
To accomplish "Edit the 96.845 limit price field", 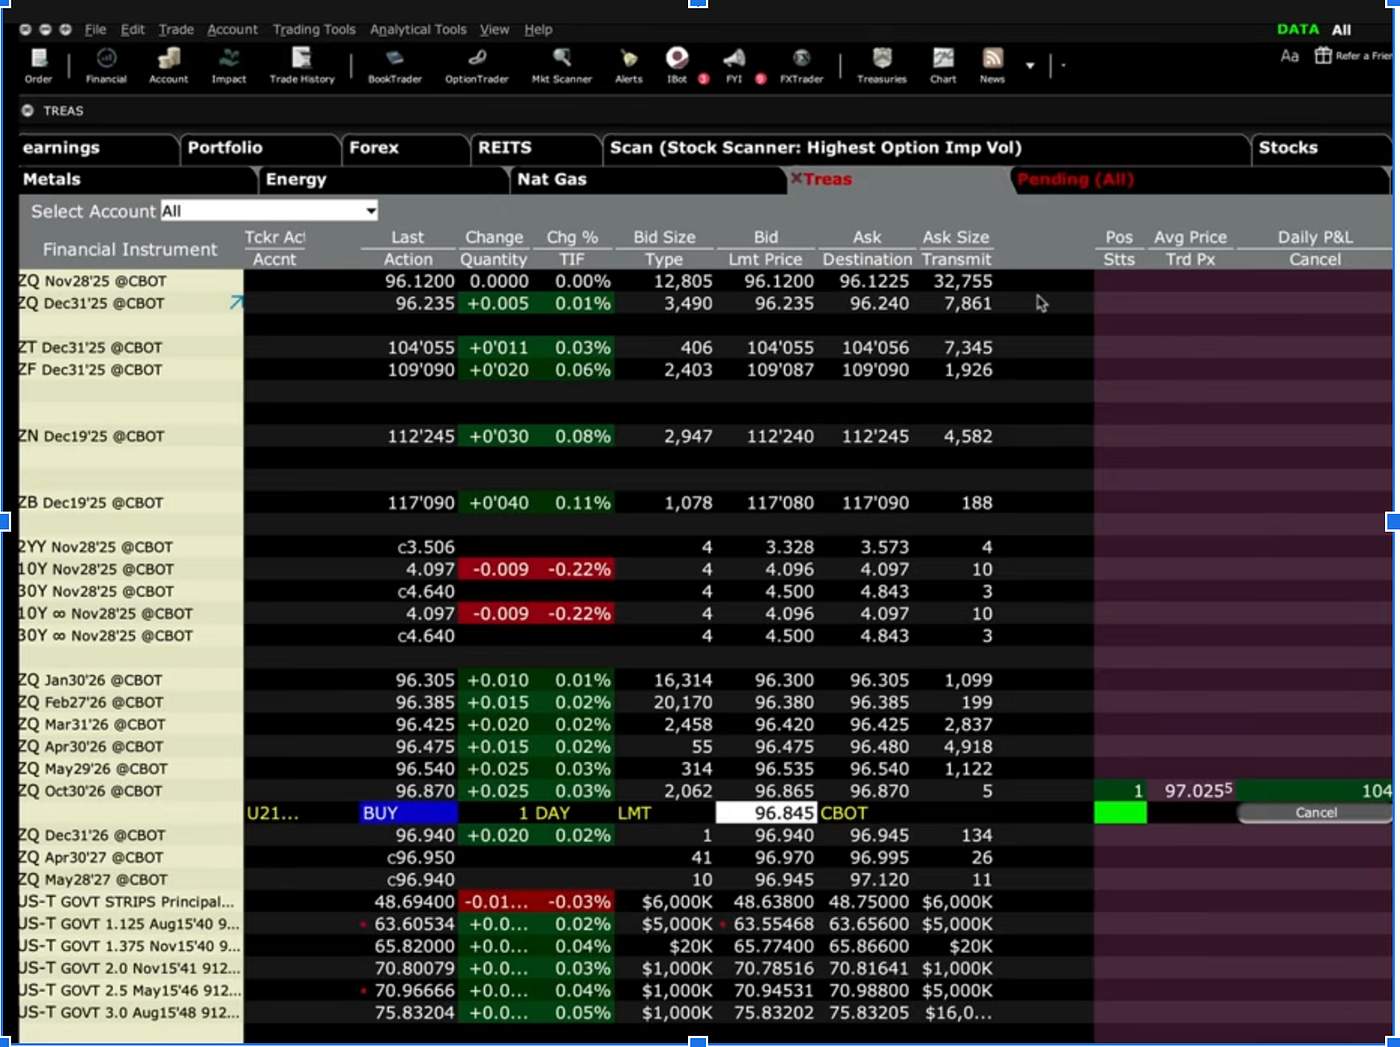I will pyautogui.click(x=766, y=813).
